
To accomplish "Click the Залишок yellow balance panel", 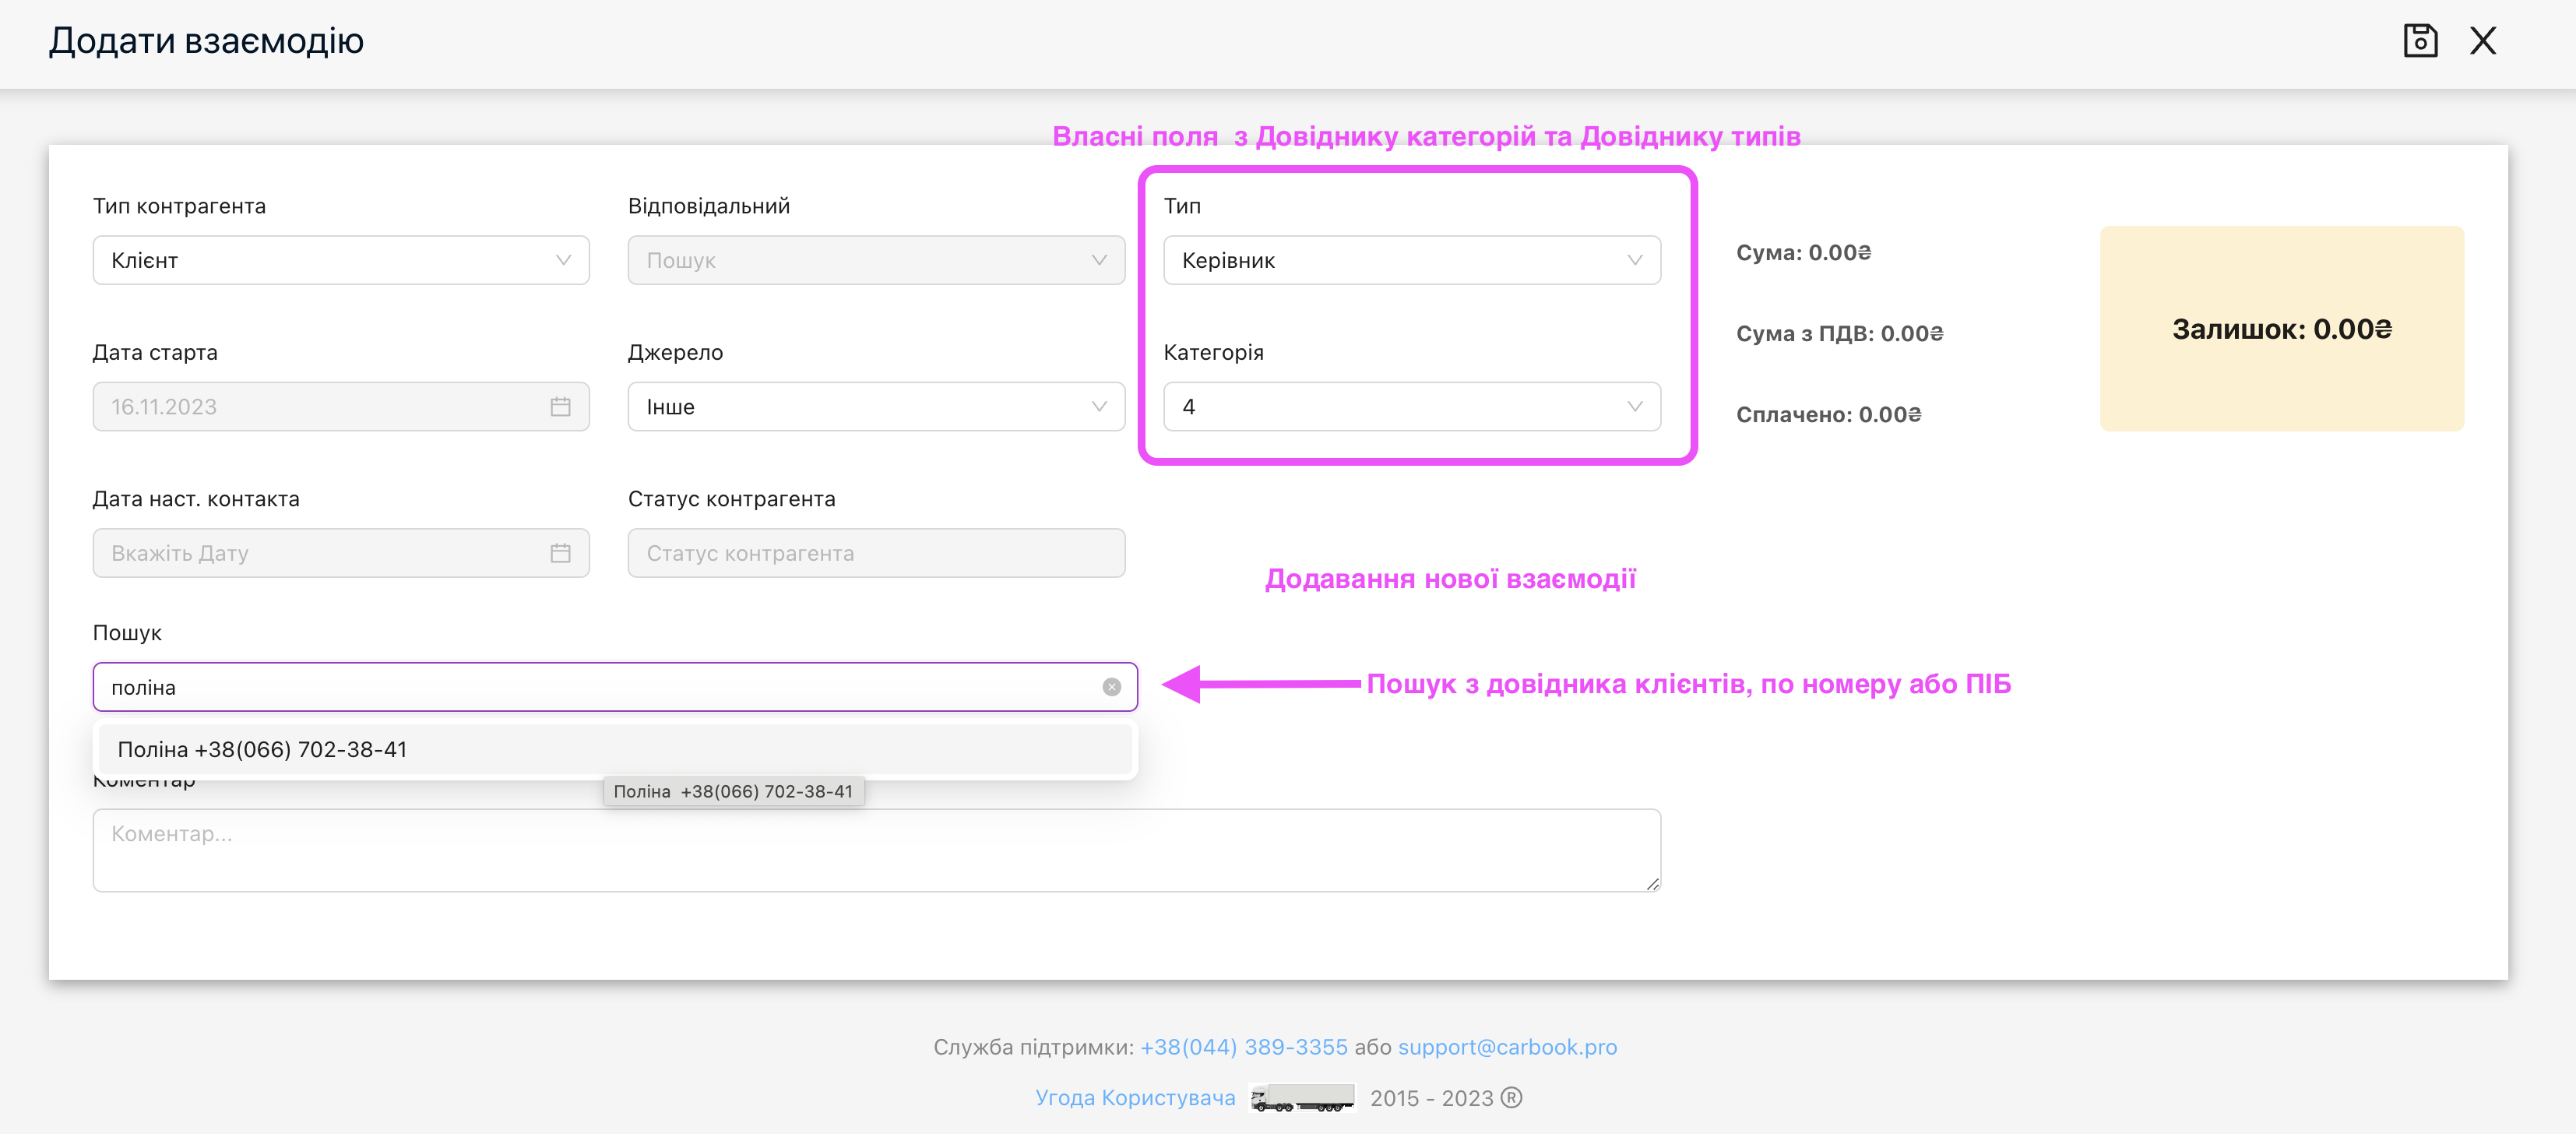I will pos(2281,329).
